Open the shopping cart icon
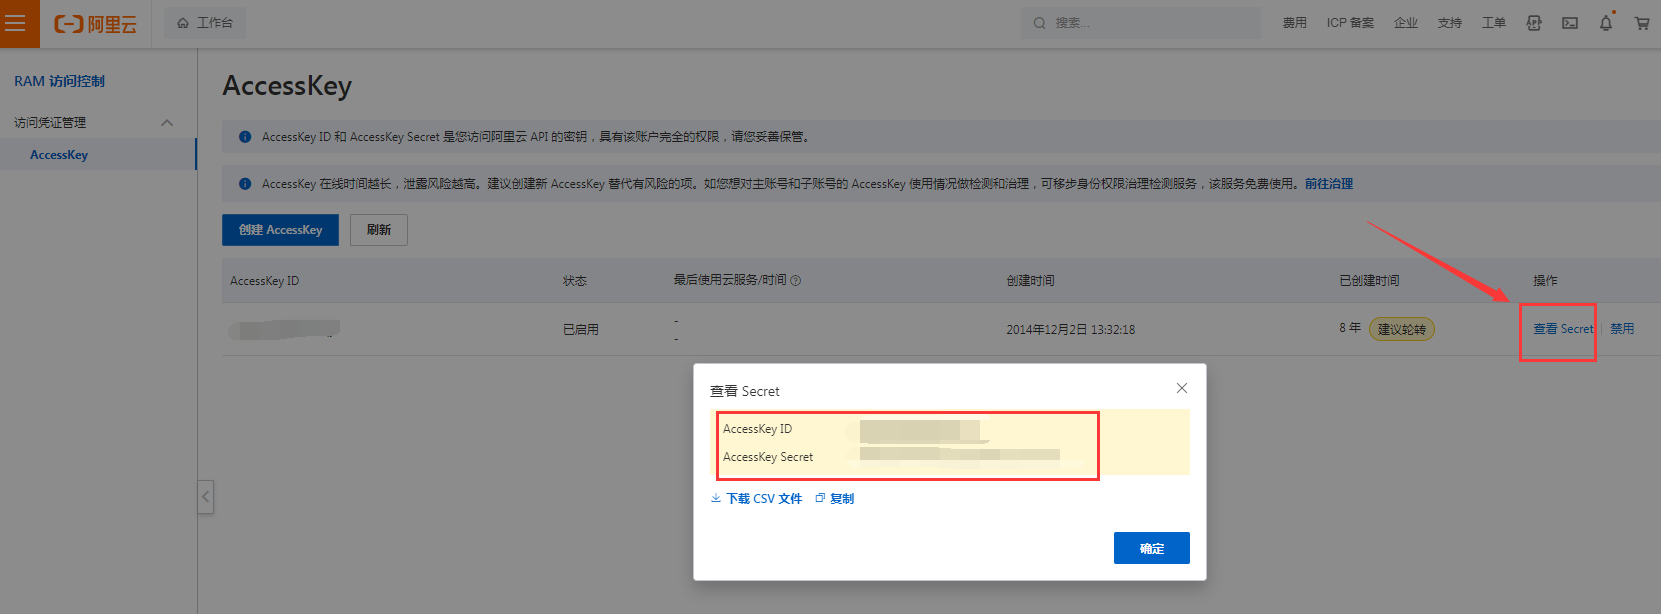This screenshot has height=614, width=1661. click(x=1642, y=23)
